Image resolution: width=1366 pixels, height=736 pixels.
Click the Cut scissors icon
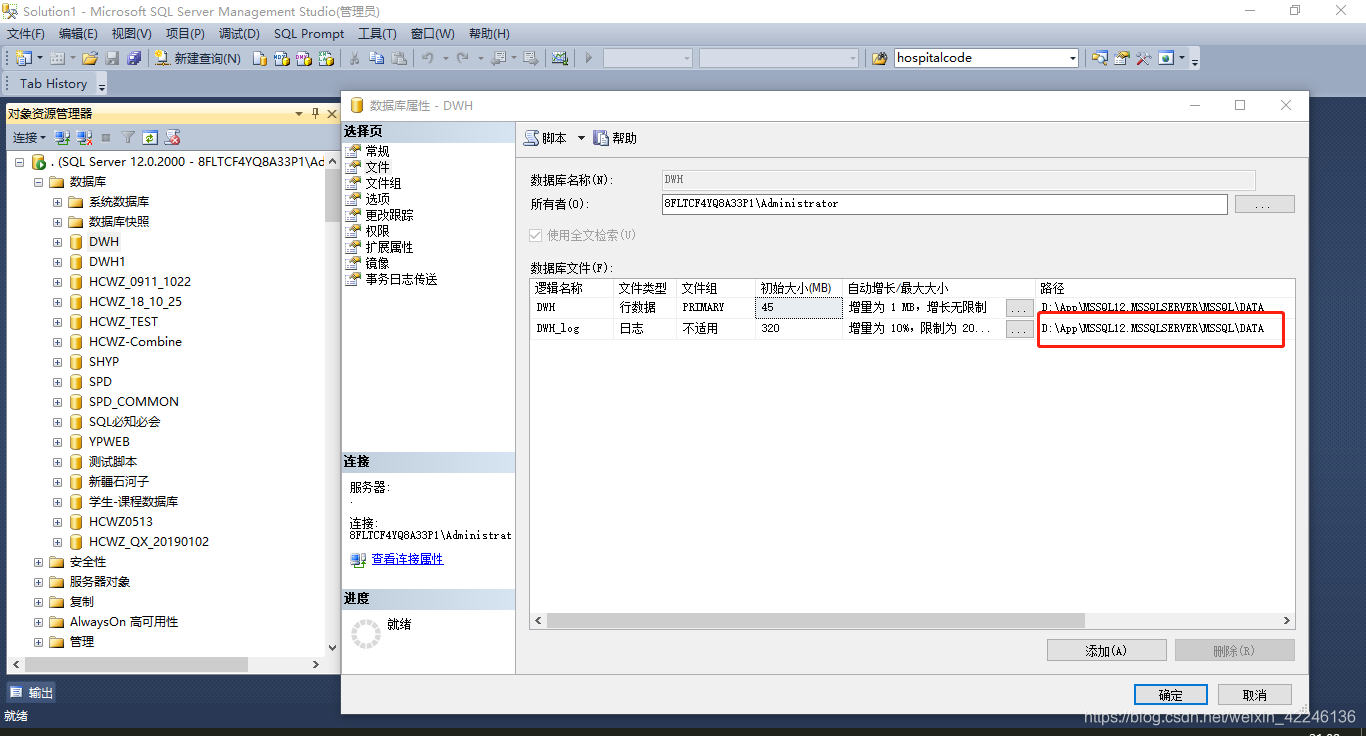click(354, 58)
